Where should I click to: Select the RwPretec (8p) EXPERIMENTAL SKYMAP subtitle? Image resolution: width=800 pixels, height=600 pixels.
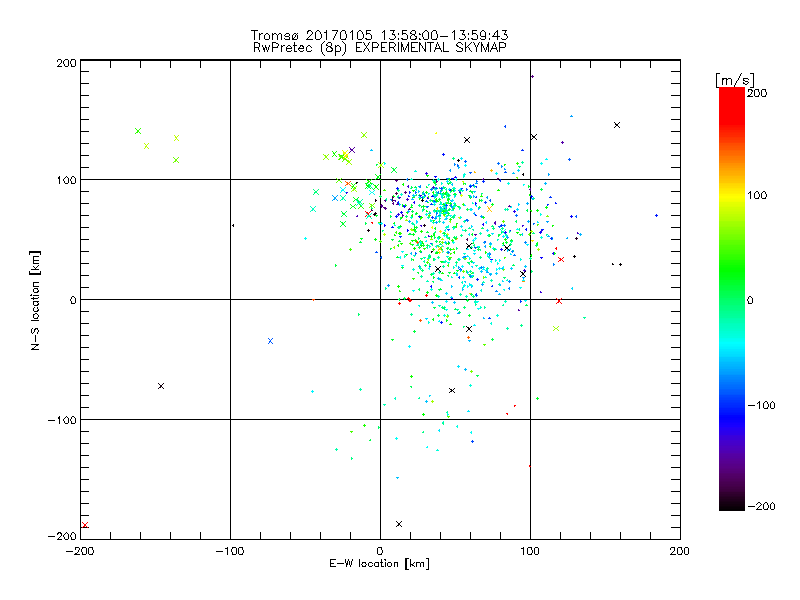point(379,48)
